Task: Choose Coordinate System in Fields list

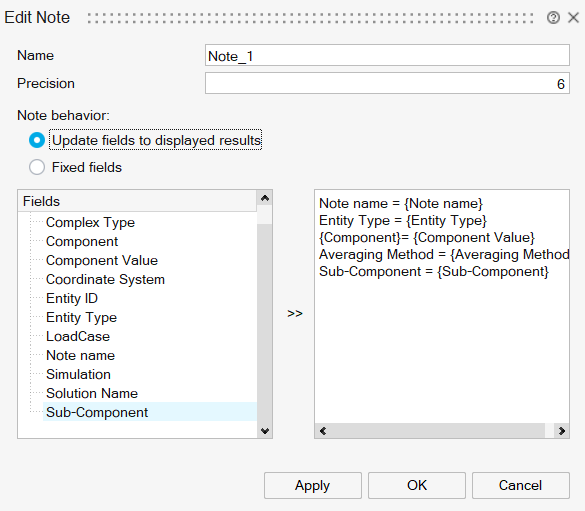Action: point(105,279)
